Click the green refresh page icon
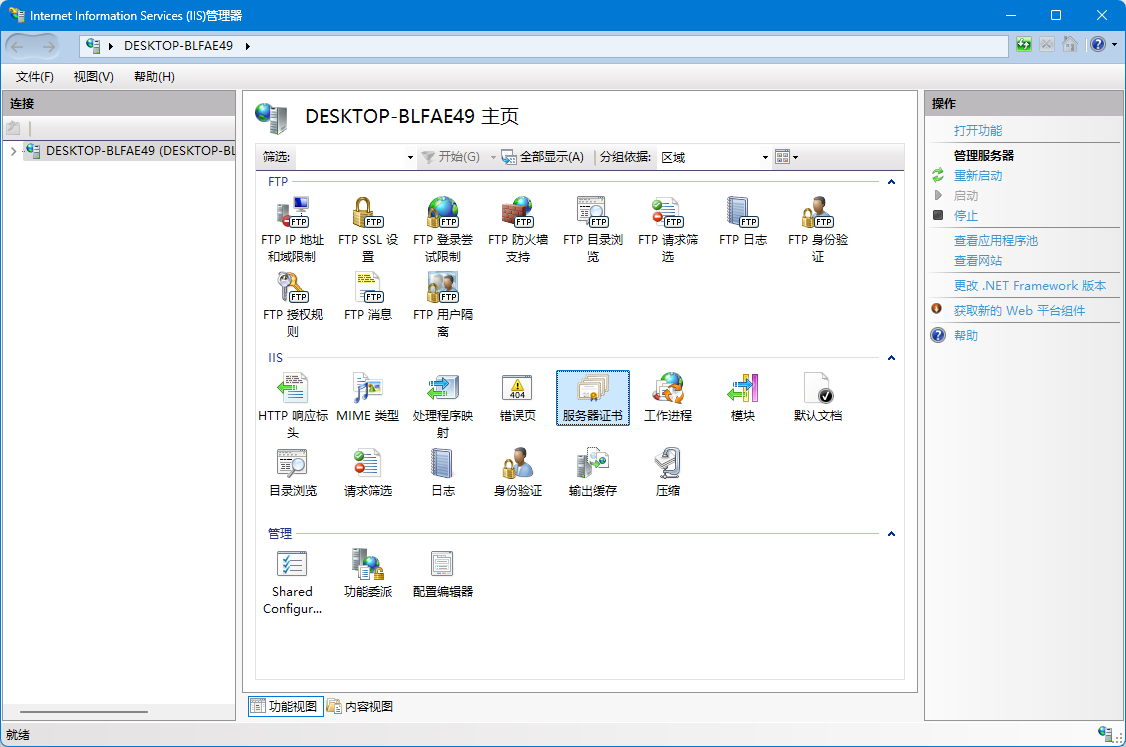1126x747 pixels. click(1024, 45)
